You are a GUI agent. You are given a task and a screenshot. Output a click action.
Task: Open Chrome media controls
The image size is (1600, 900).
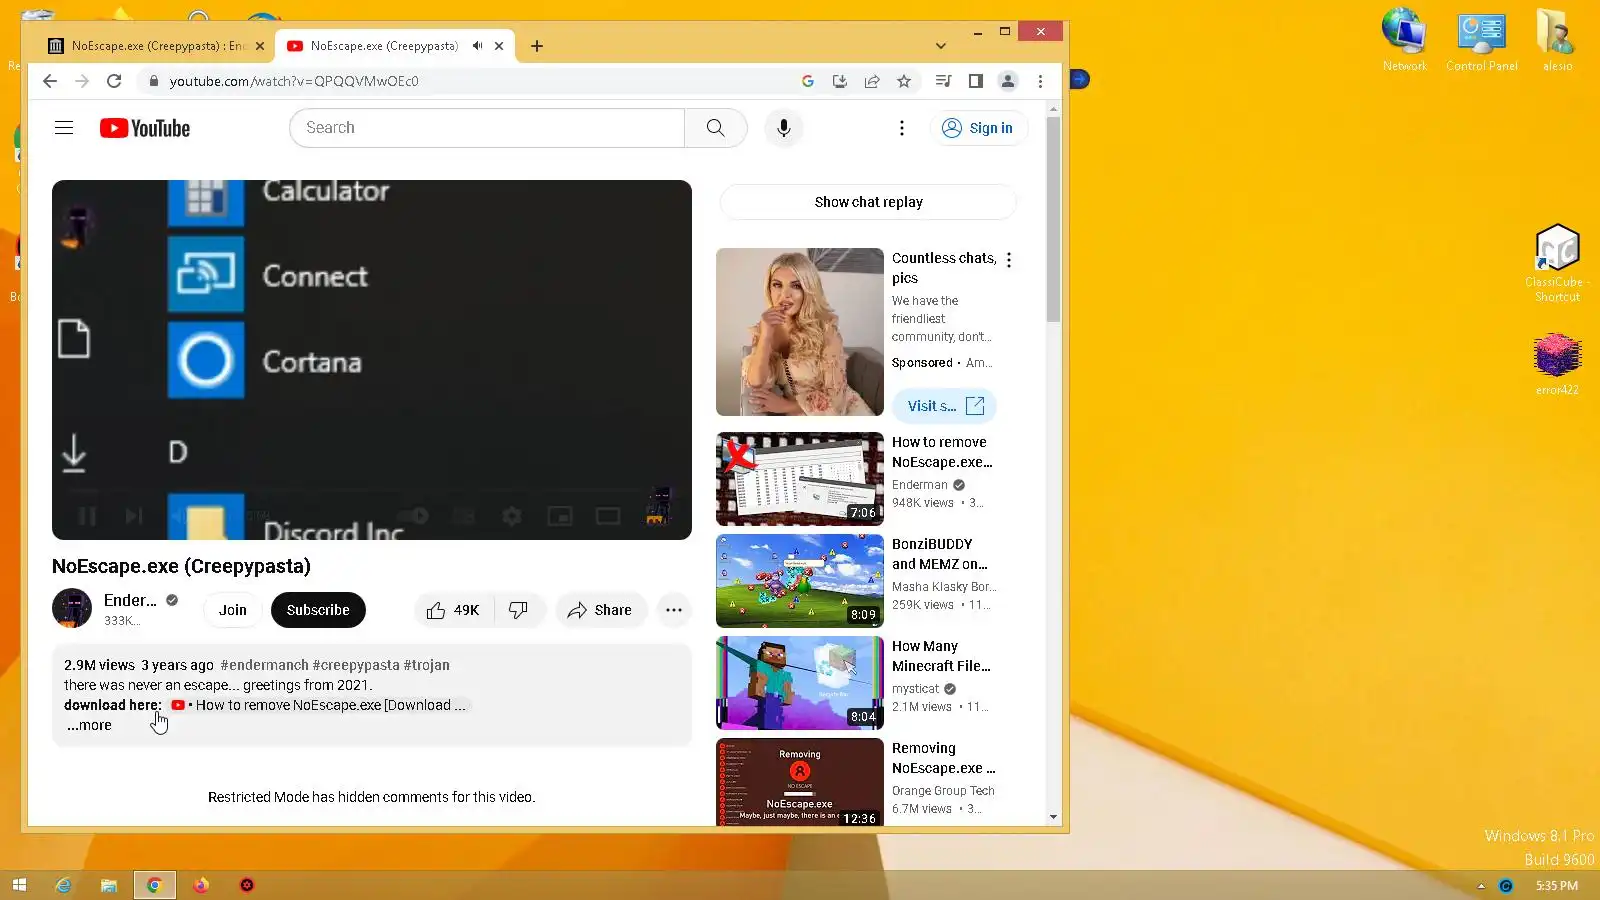click(943, 81)
